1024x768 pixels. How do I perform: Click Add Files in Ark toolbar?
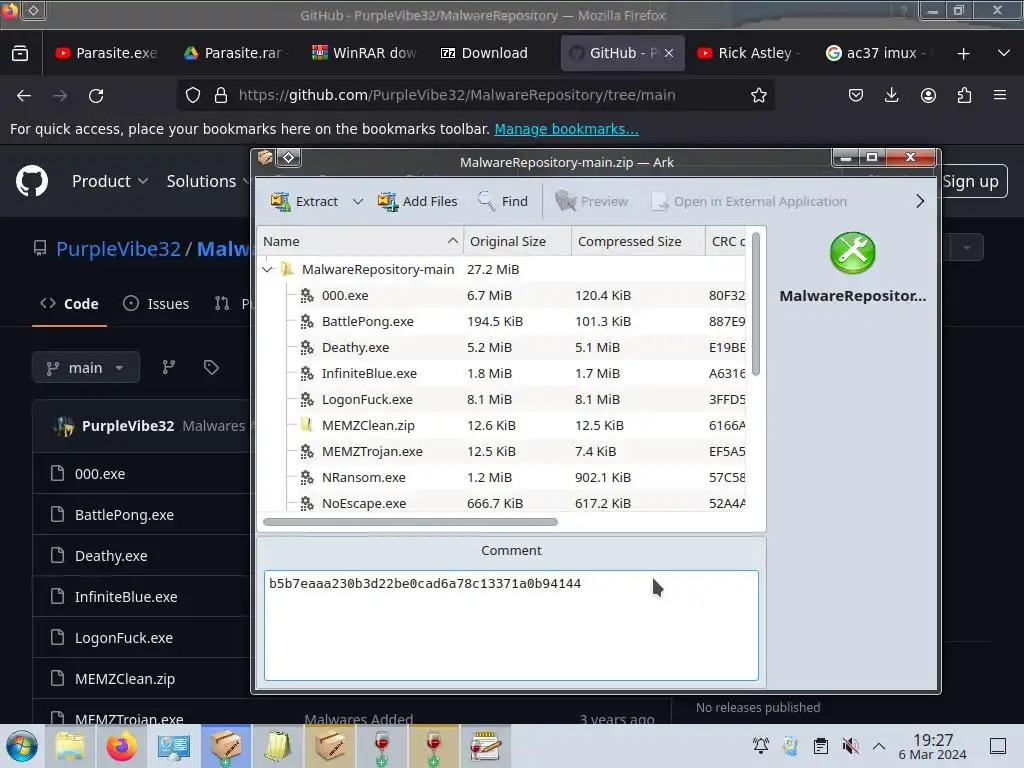(417, 201)
